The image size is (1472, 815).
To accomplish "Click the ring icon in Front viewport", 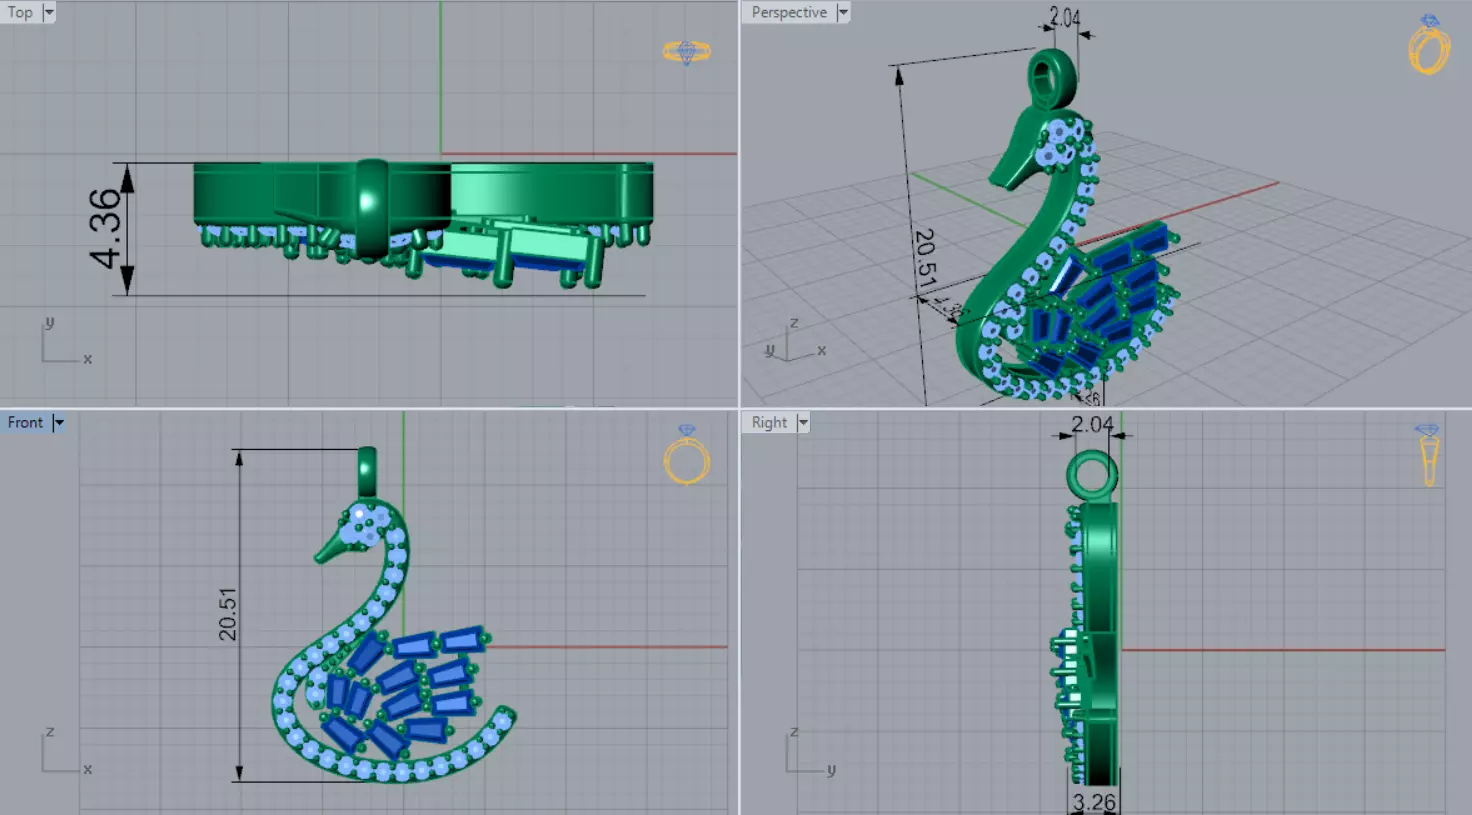I will [687, 455].
